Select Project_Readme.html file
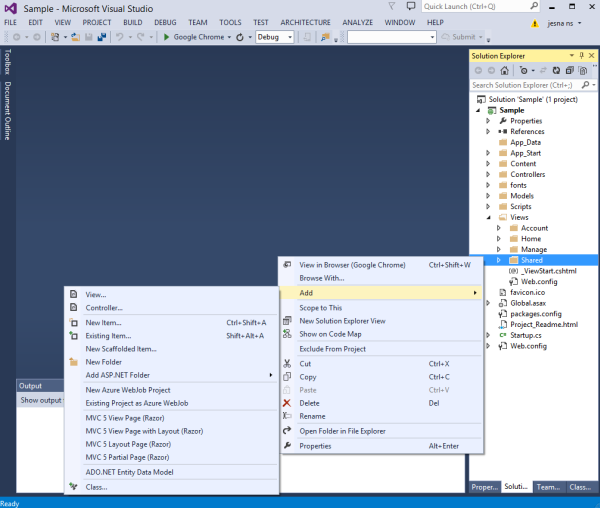600x508 pixels. (x=544, y=324)
